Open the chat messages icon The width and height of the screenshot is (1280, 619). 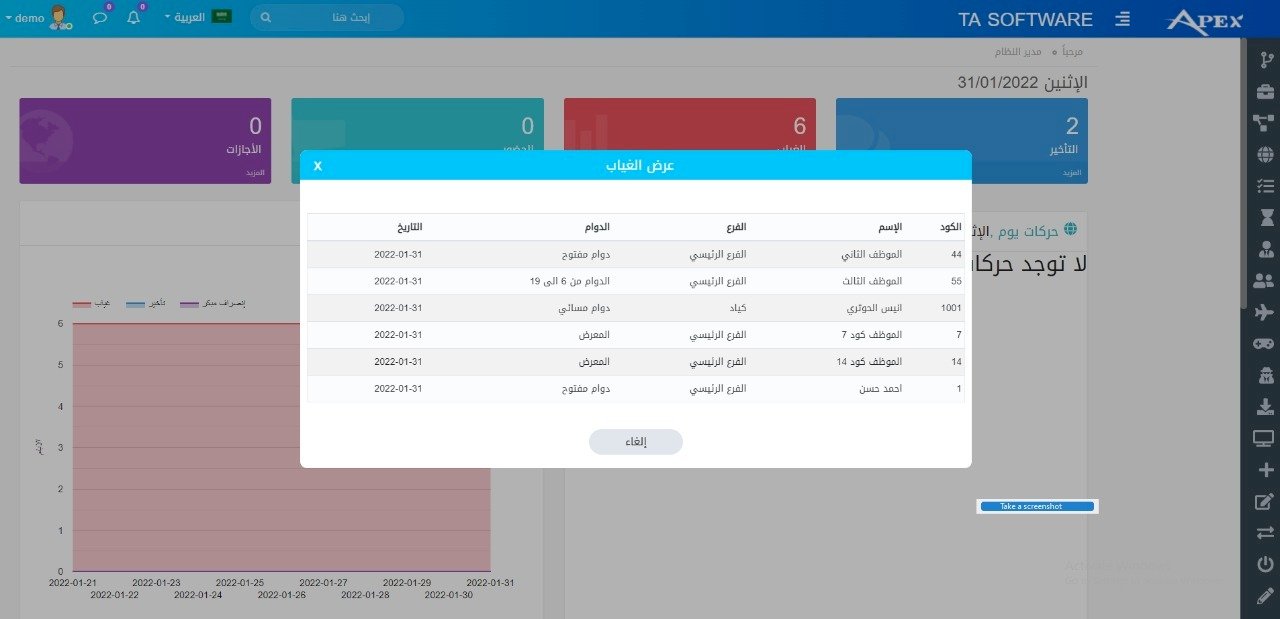tap(100, 18)
